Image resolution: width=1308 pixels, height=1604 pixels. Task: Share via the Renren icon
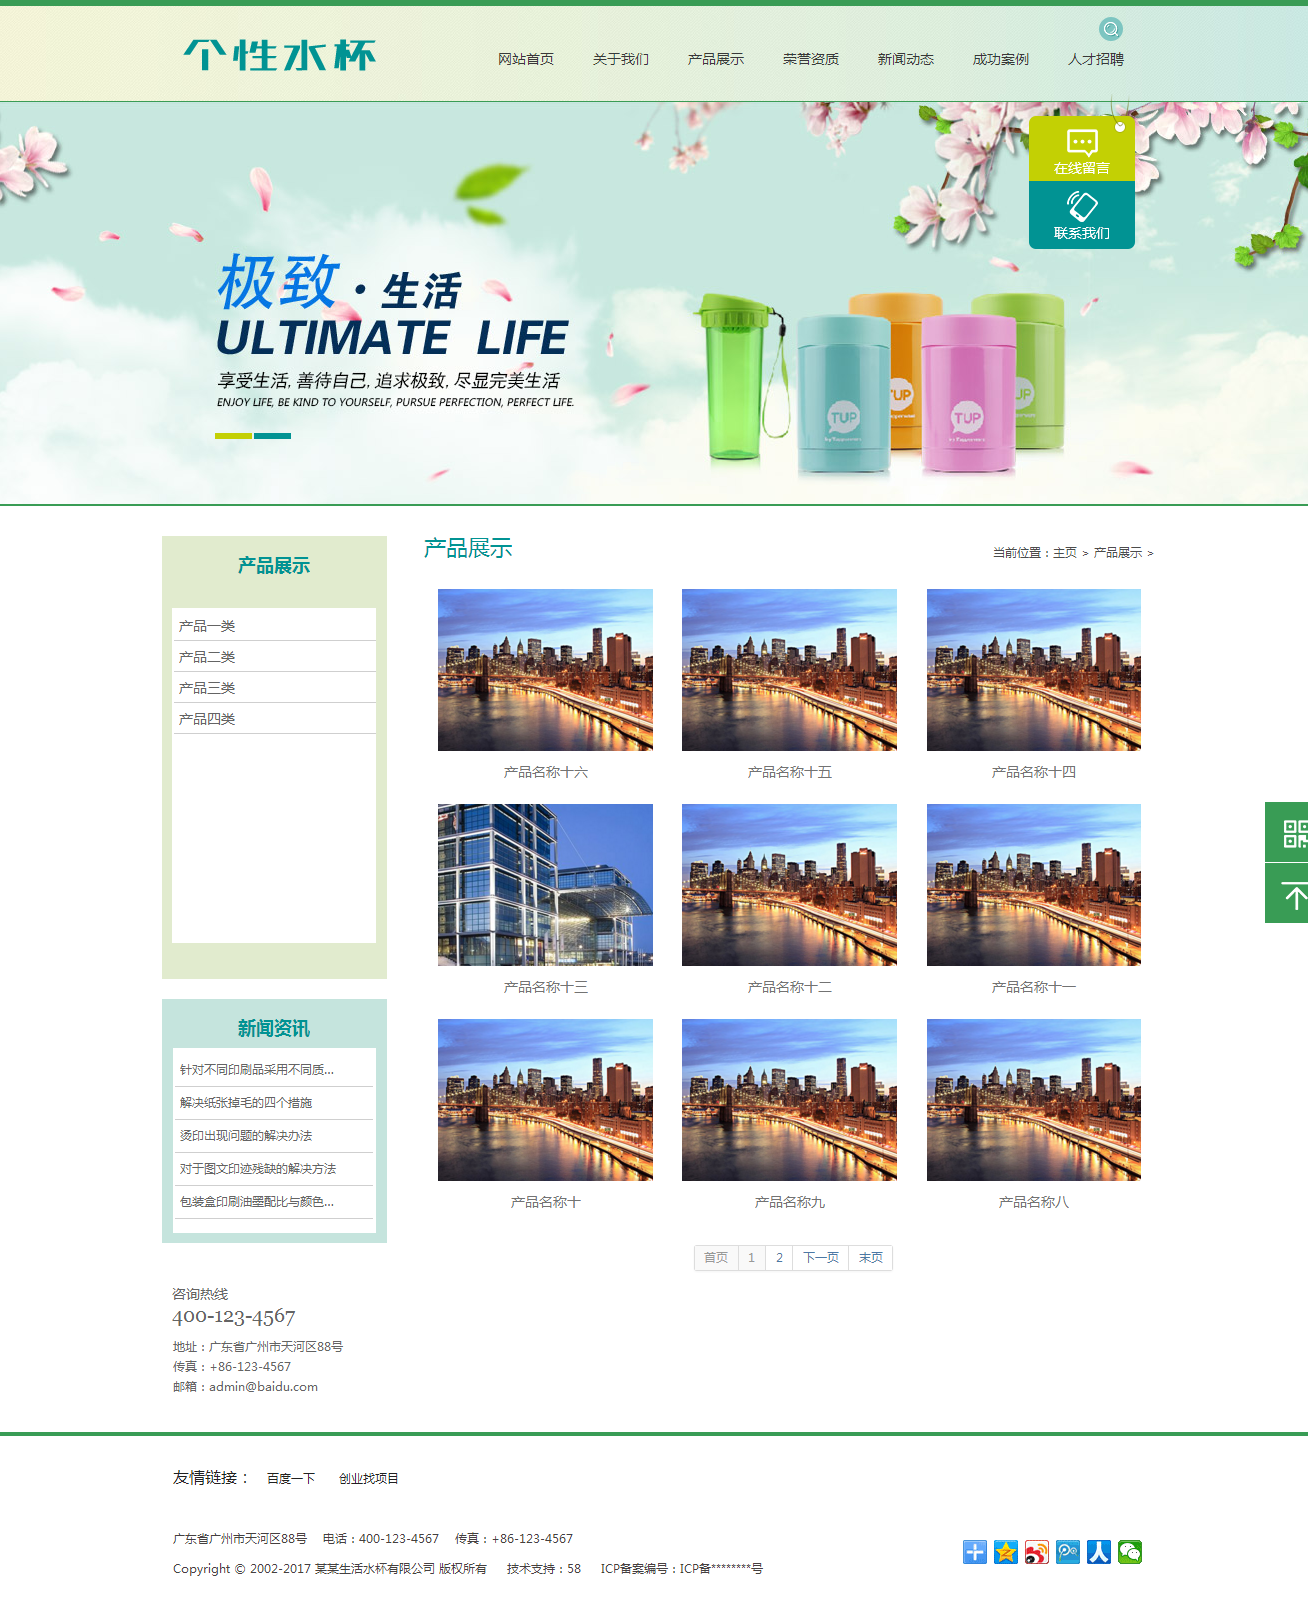coord(1099,1552)
